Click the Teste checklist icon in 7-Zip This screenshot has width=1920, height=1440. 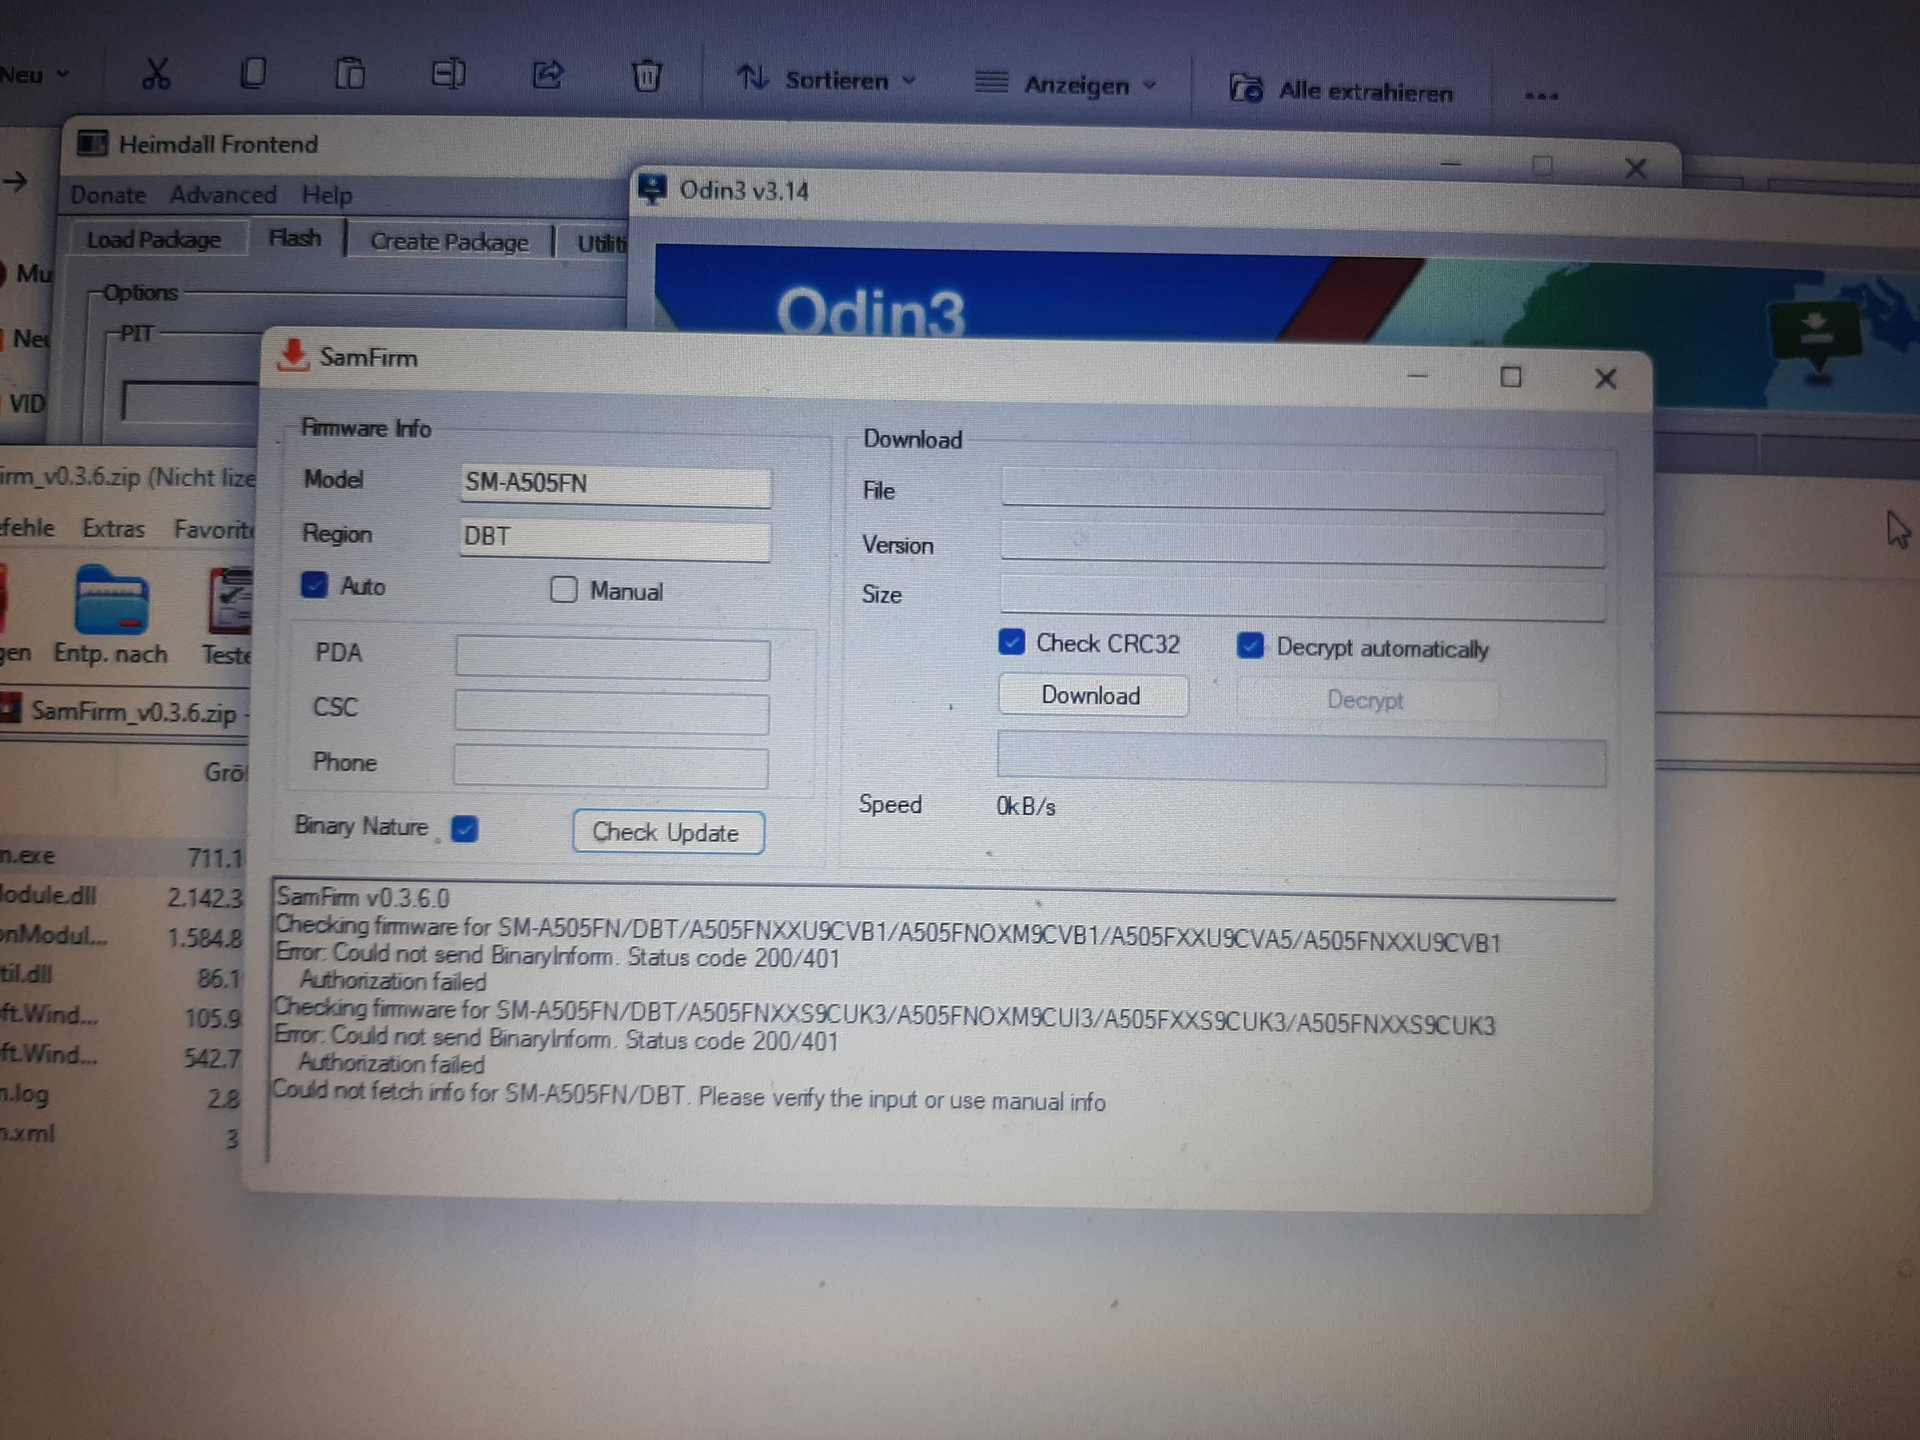(230, 600)
